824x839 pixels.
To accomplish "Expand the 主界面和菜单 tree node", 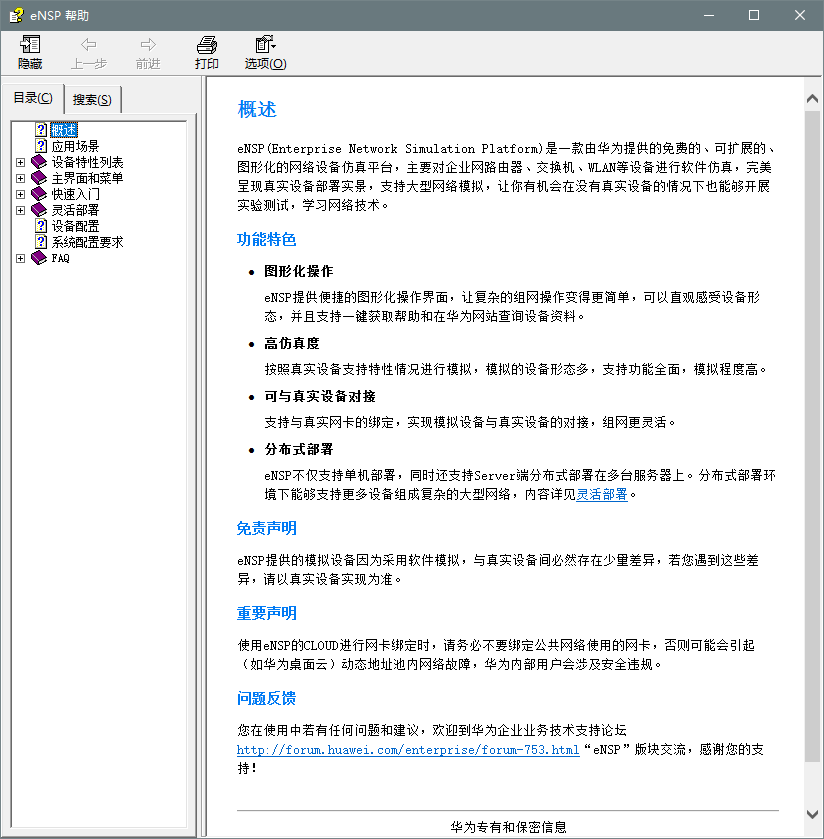I will tap(20, 178).
